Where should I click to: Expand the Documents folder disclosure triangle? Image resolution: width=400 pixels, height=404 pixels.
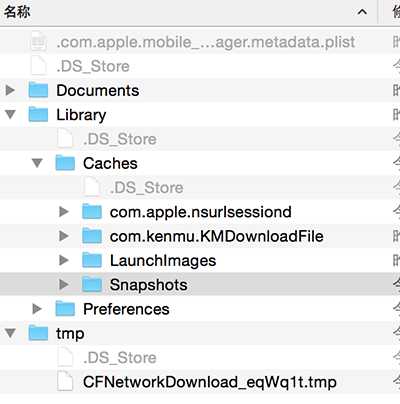coord(10,90)
